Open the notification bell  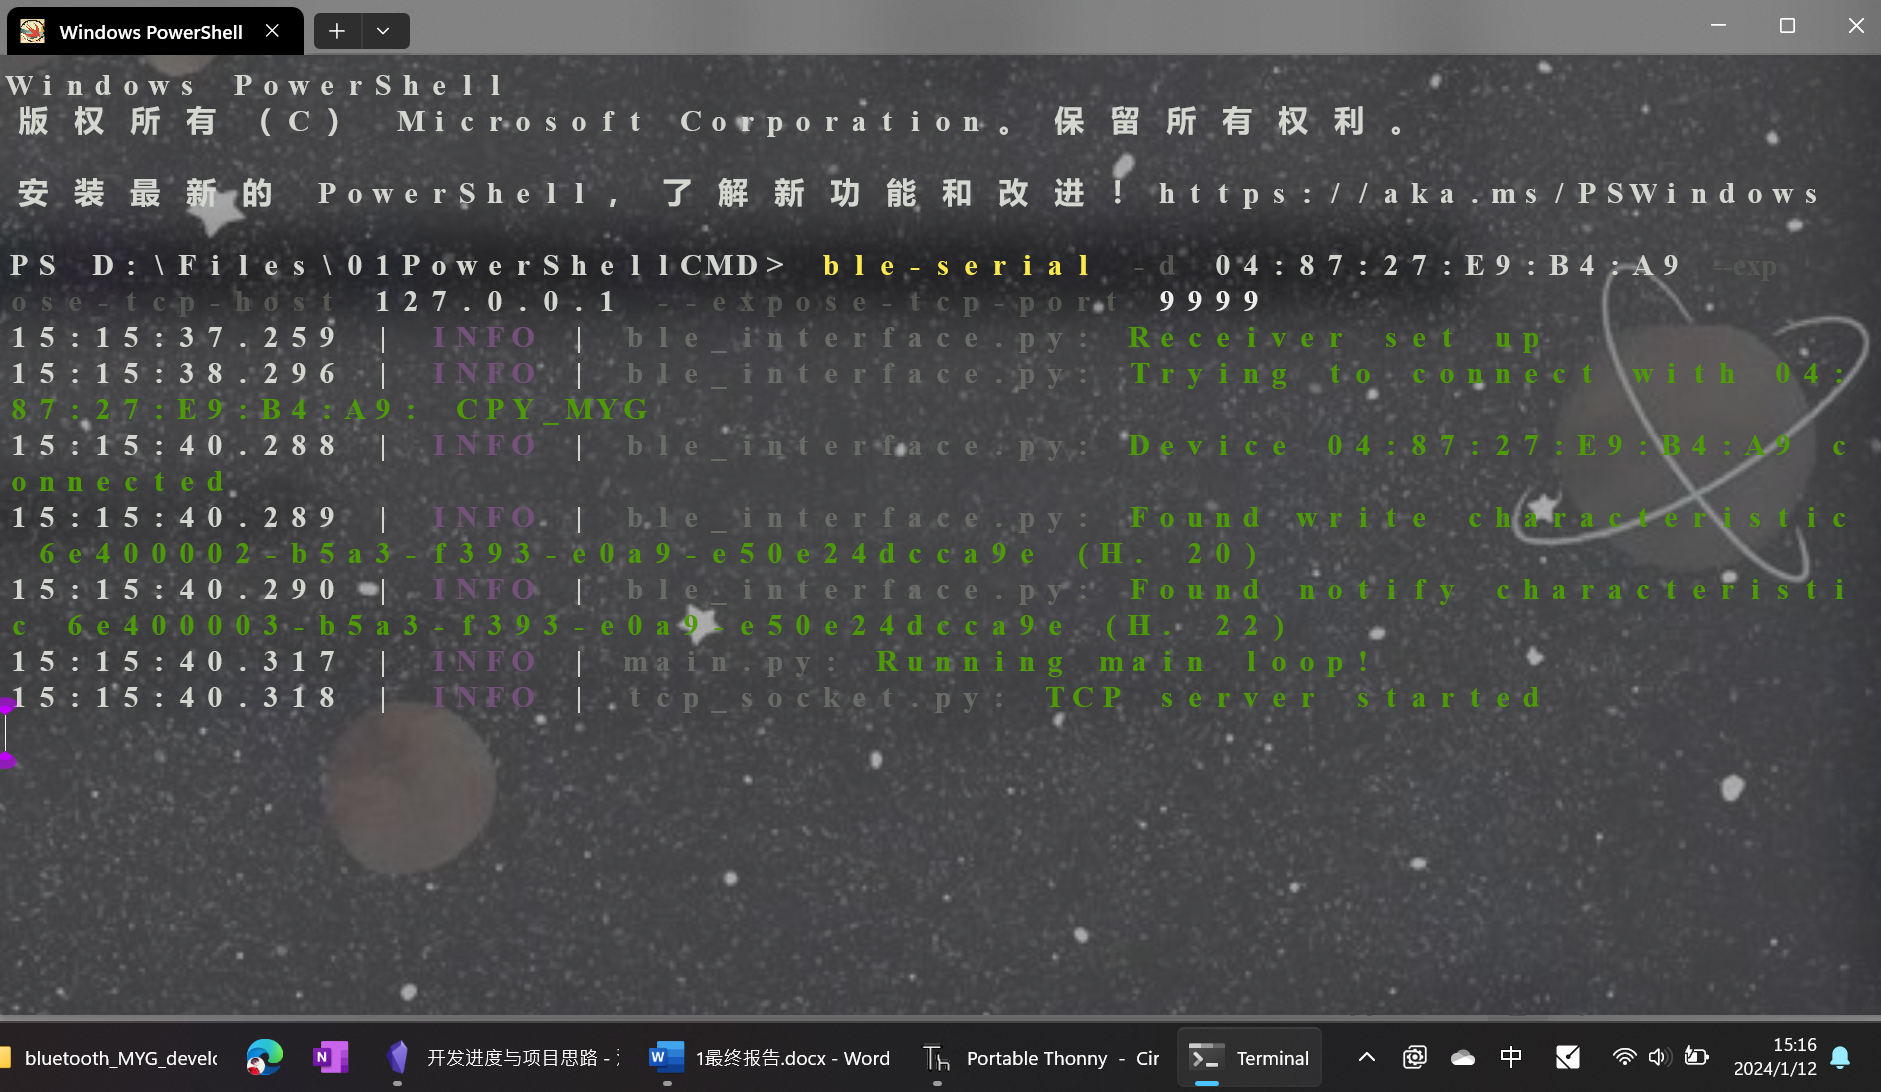point(1840,1057)
